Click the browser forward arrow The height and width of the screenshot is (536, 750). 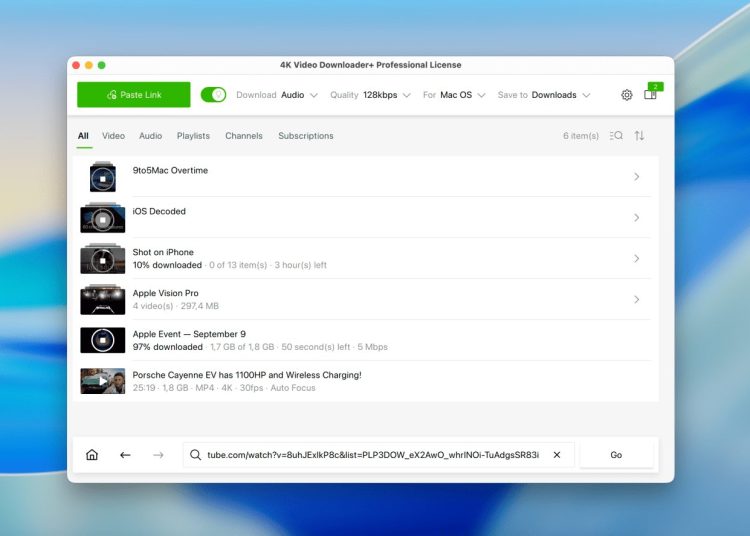coord(158,455)
